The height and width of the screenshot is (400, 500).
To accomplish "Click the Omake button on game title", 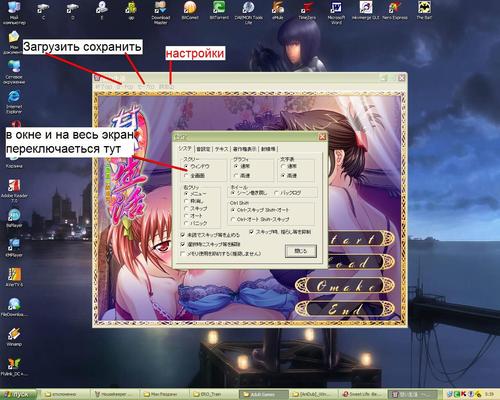I will 345,286.
